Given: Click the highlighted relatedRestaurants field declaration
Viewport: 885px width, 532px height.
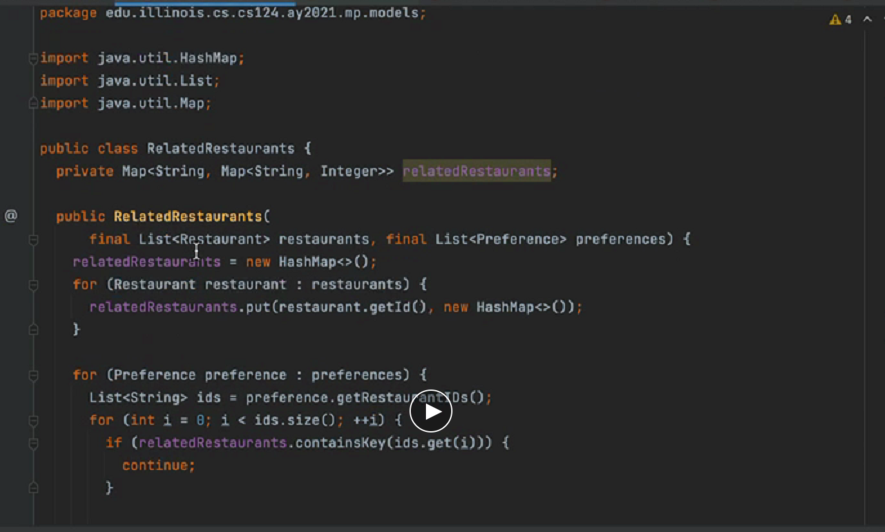Looking at the screenshot, I should coord(476,171).
